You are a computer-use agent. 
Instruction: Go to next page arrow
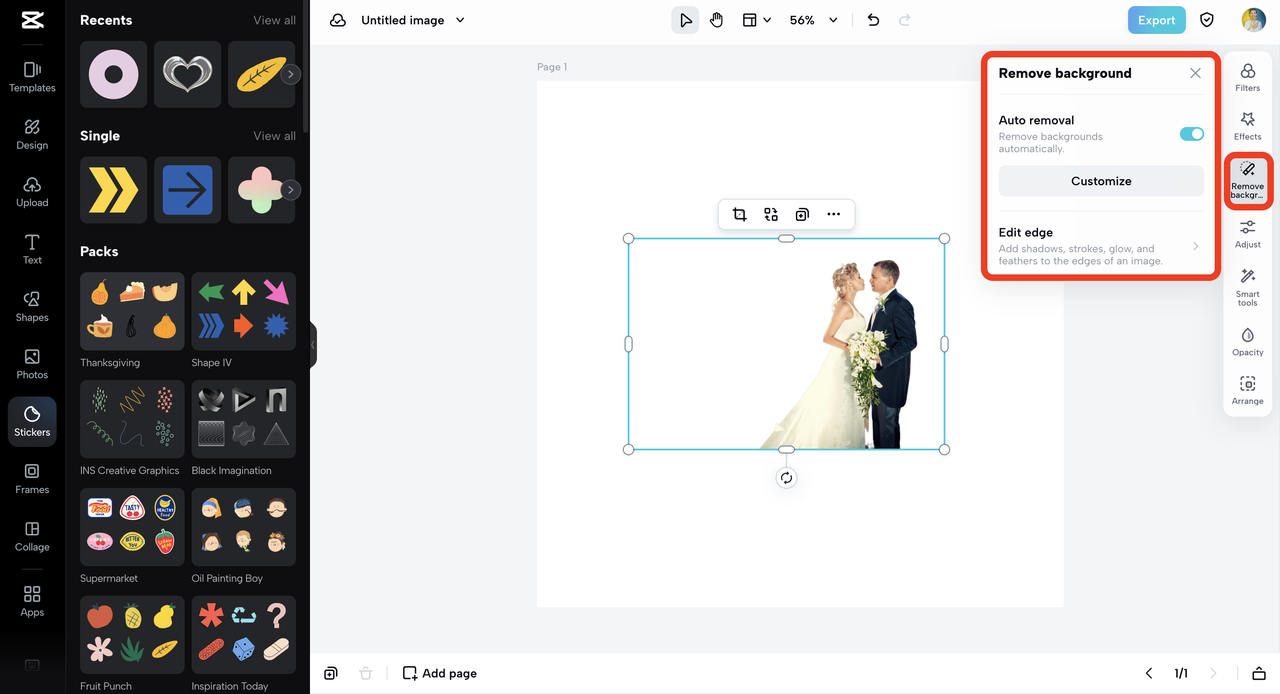tap(1213, 673)
